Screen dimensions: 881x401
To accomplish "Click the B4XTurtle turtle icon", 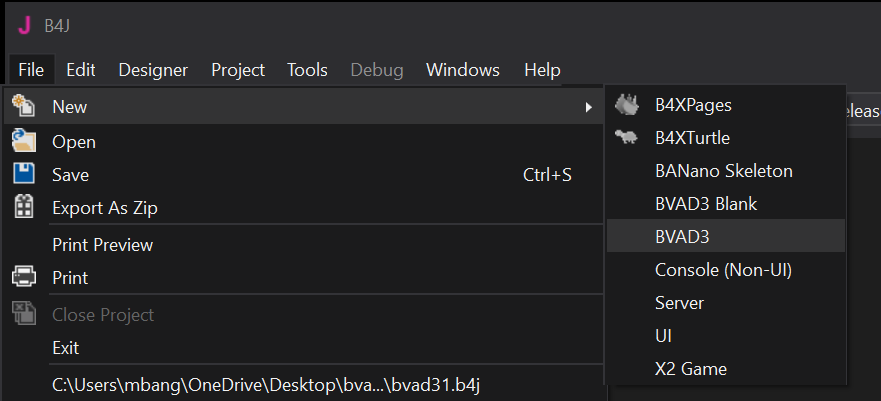I will (626, 137).
